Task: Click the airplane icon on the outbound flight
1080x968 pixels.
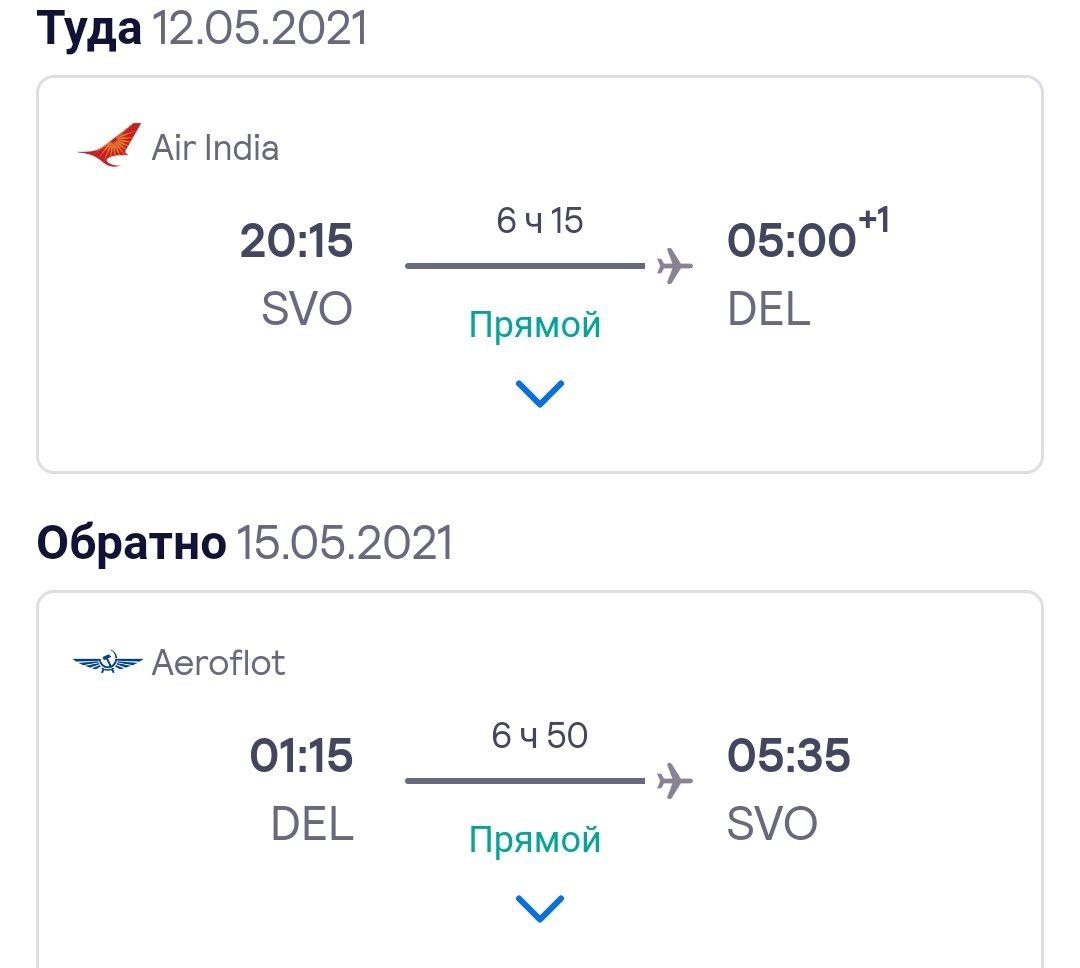Action: [x=674, y=266]
